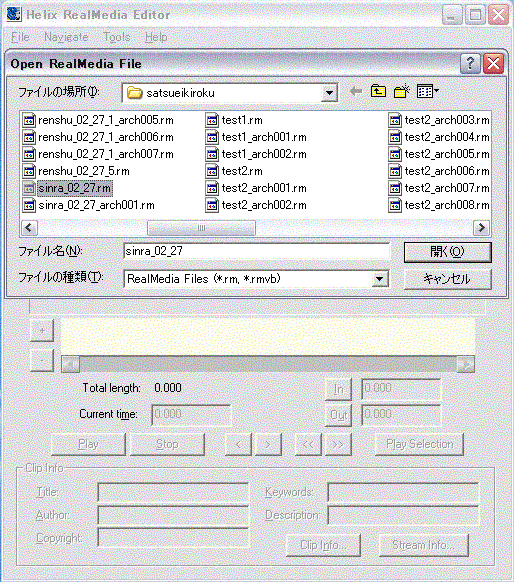Select file test1.rm icon
Image resolution: width=514 pixels, height=582 pixels.
pyautogui.click(x=212, y=120)
